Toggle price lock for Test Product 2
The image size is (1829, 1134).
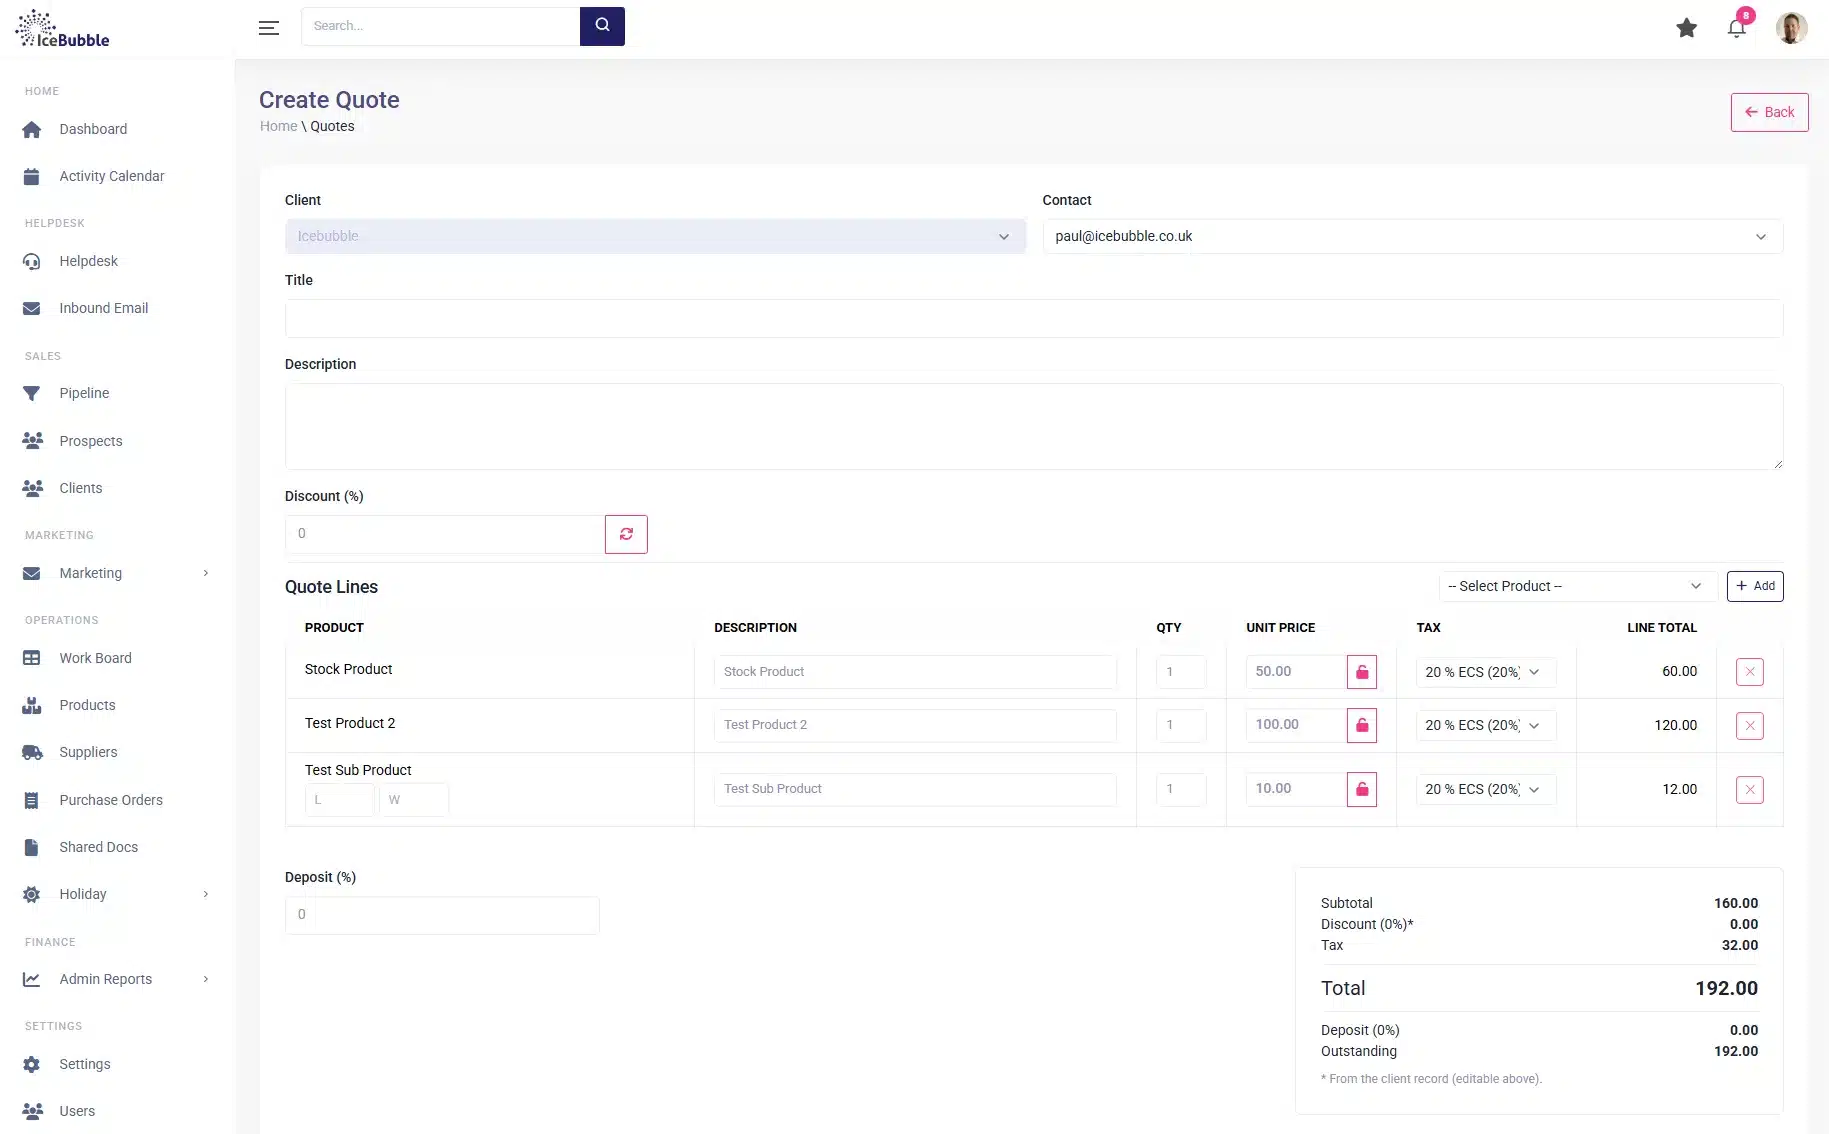point(1361,726)
